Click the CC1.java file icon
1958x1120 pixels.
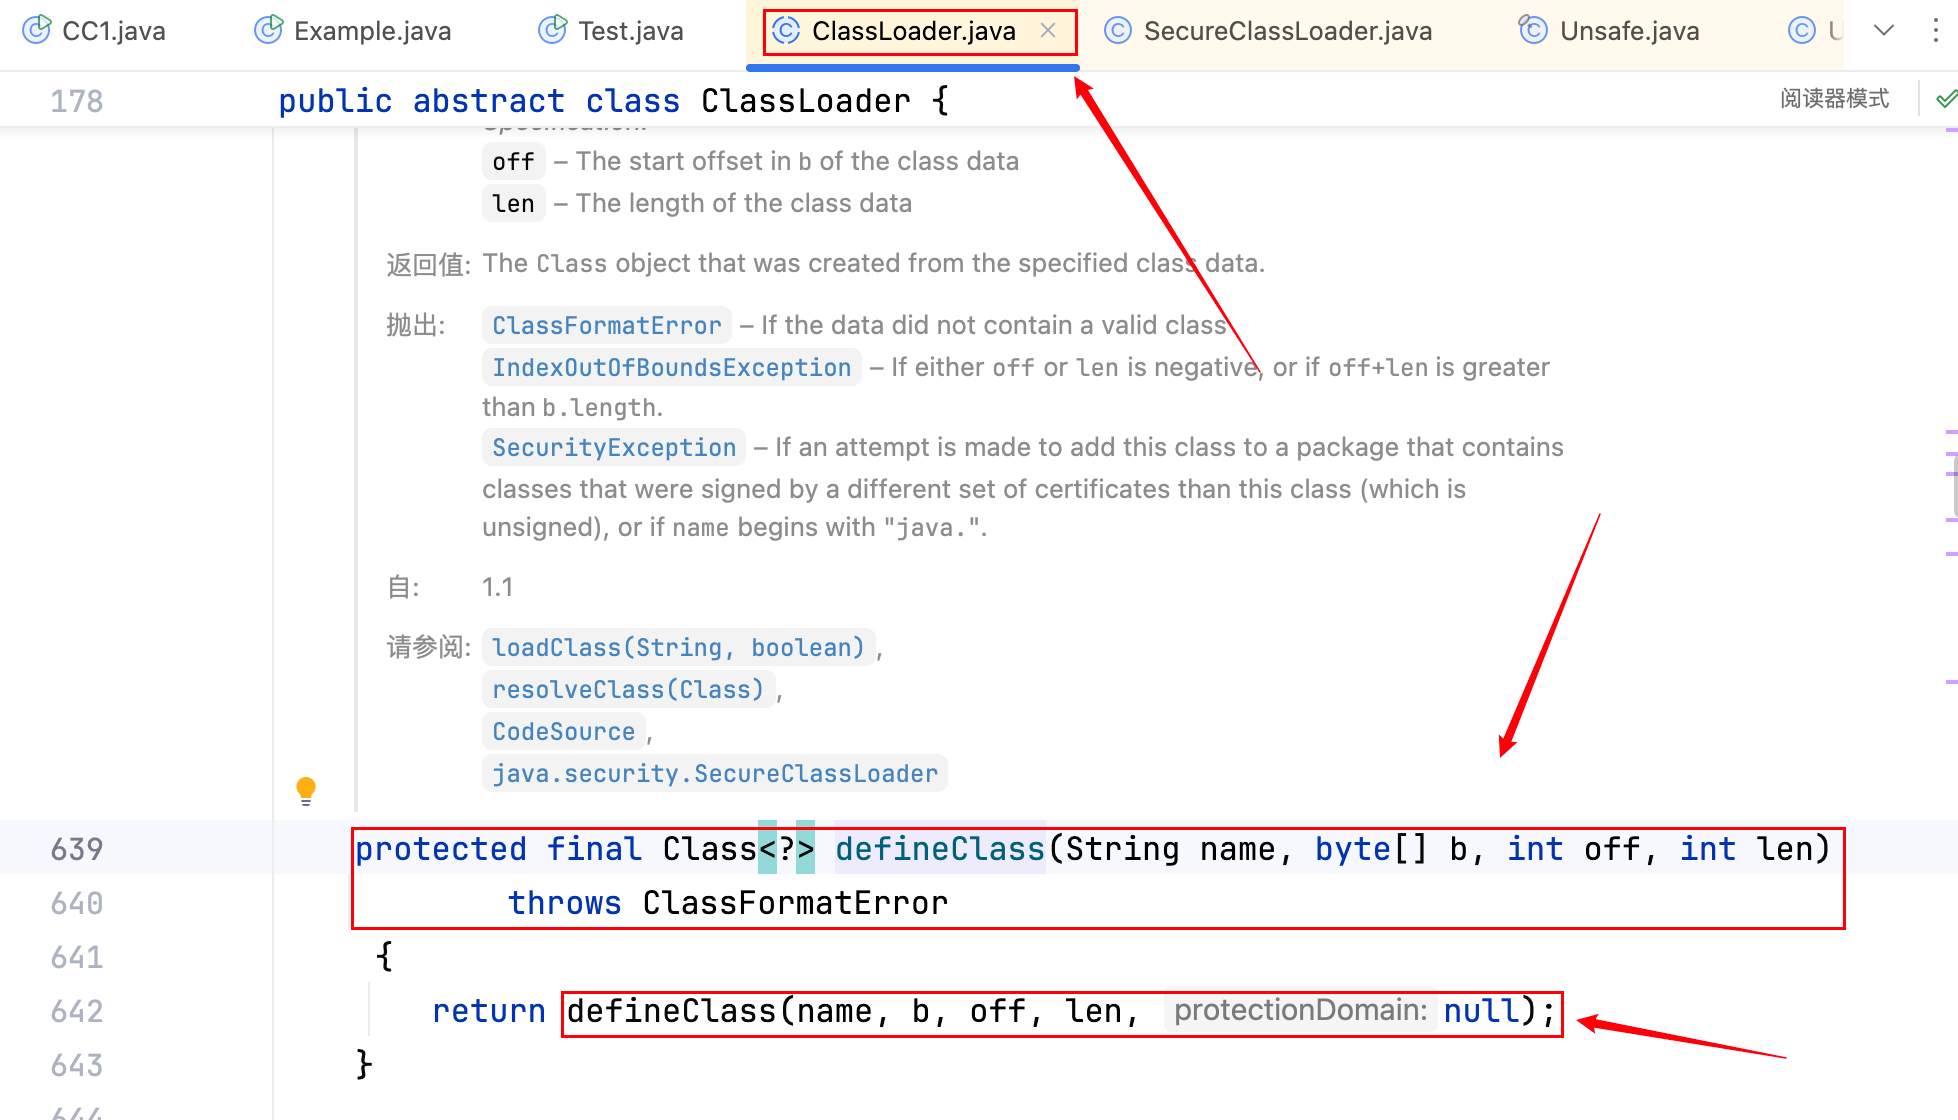(37, 31)
